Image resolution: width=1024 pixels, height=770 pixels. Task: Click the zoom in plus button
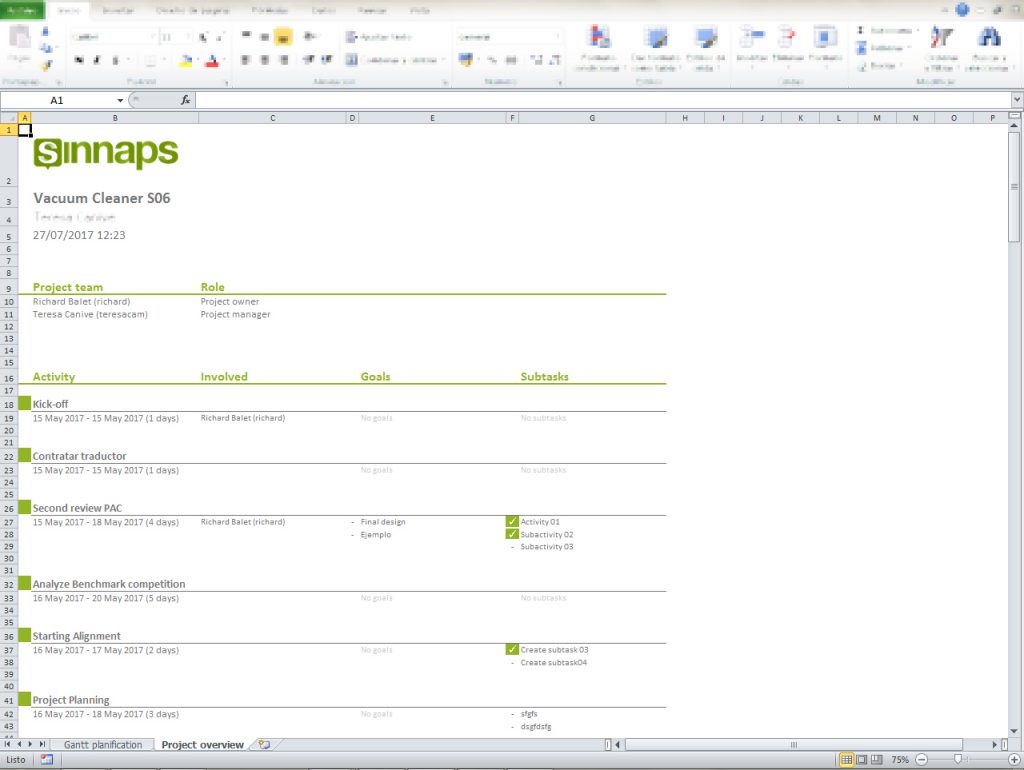coord(1014,760)
